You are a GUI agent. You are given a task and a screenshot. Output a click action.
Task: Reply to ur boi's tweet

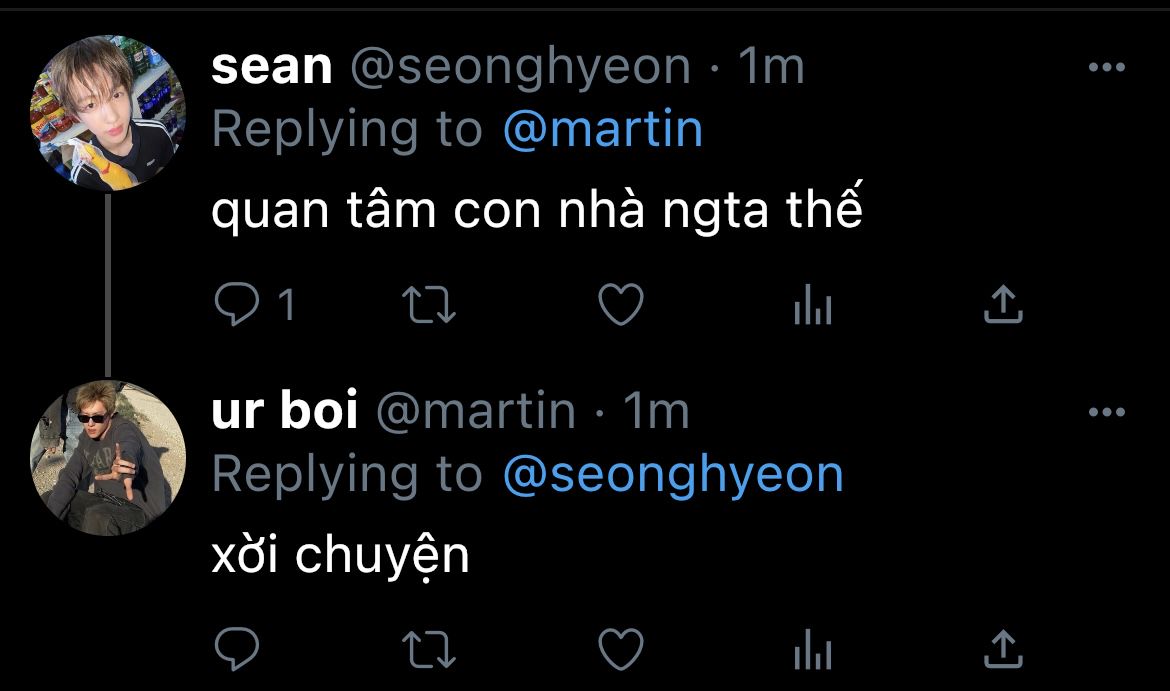pos(237,649)
